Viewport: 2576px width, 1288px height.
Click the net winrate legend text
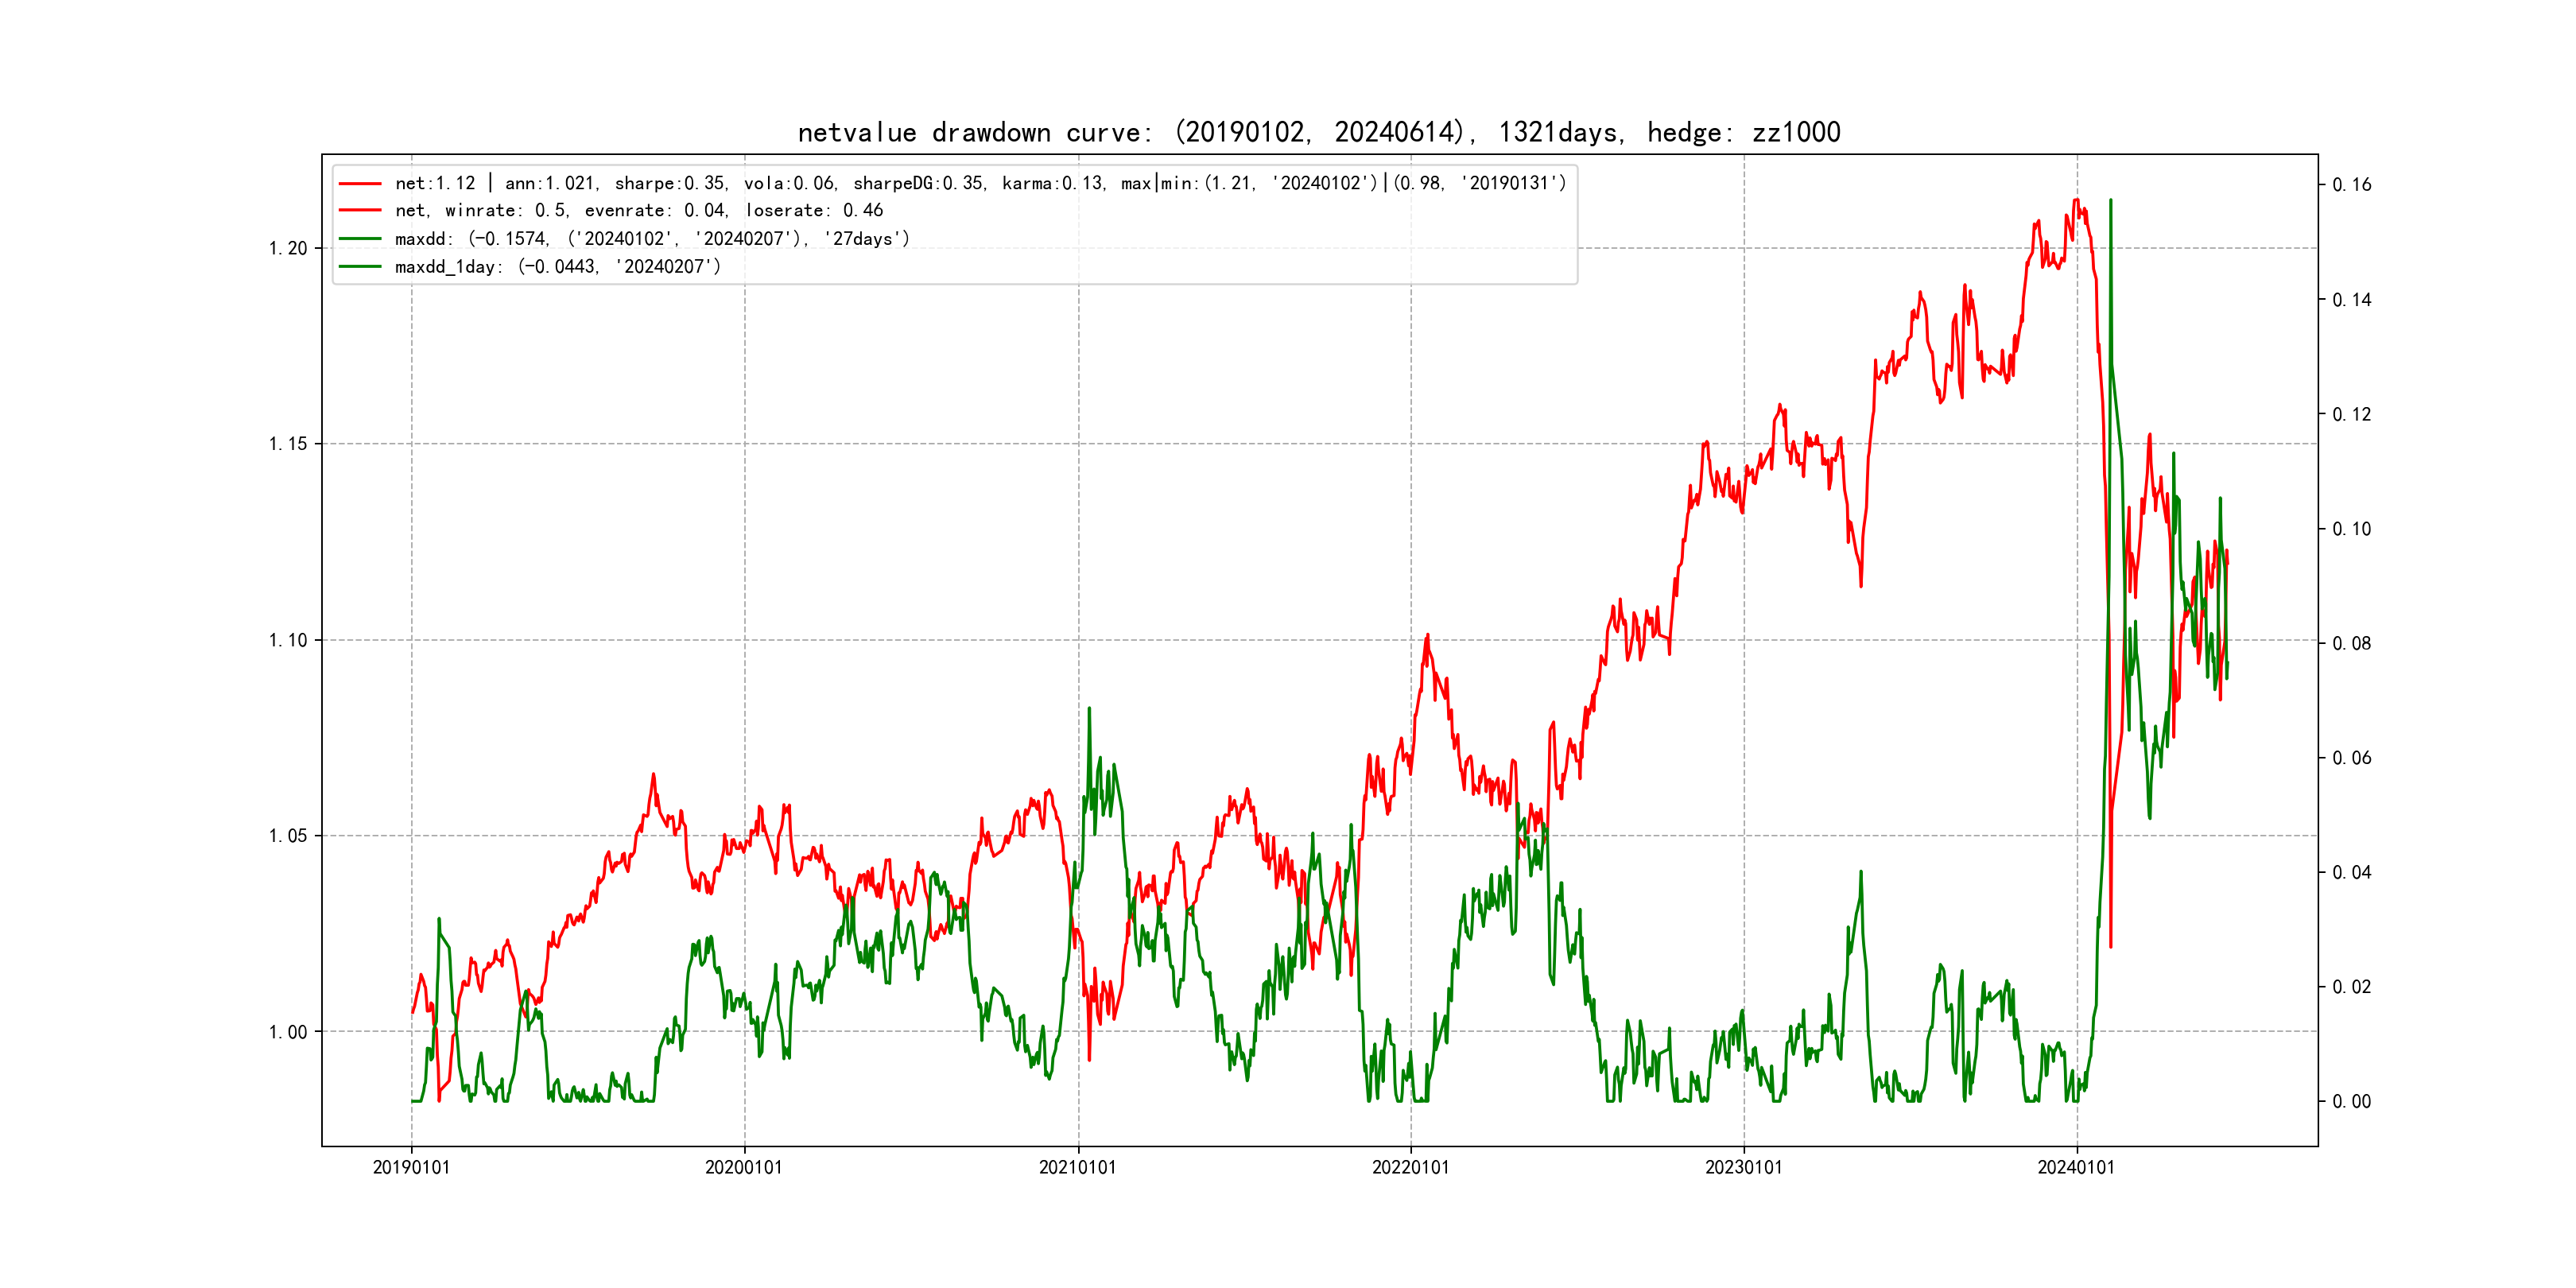point(638,210)
